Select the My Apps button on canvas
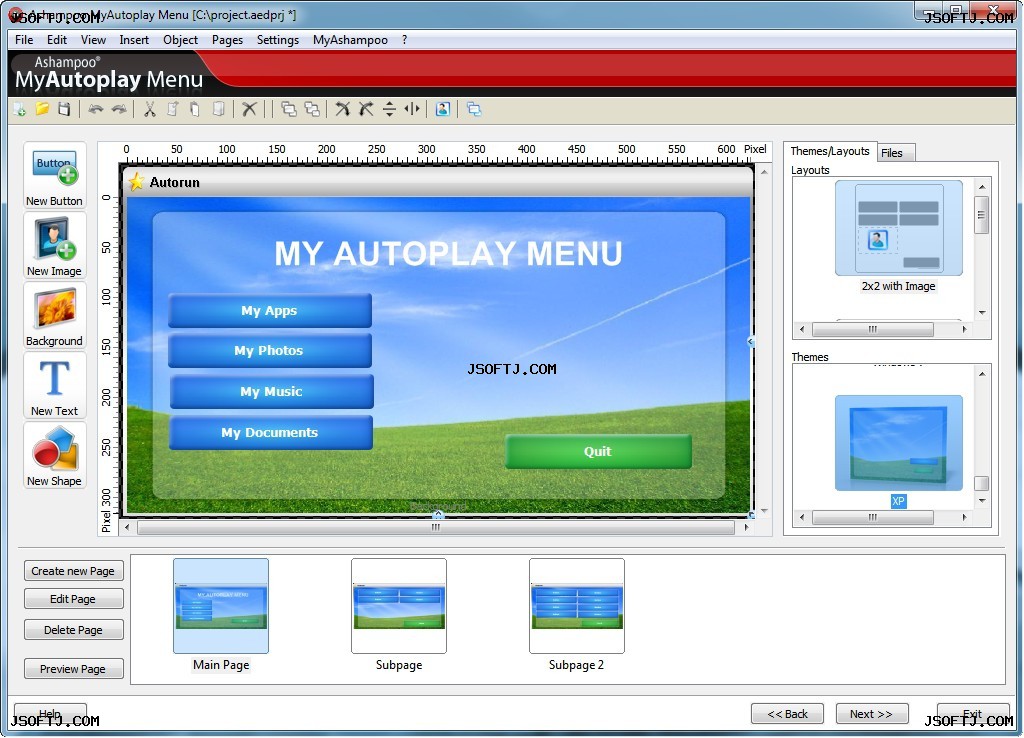1024x738 pixels. pyautogui.click(x=270, y=311)
